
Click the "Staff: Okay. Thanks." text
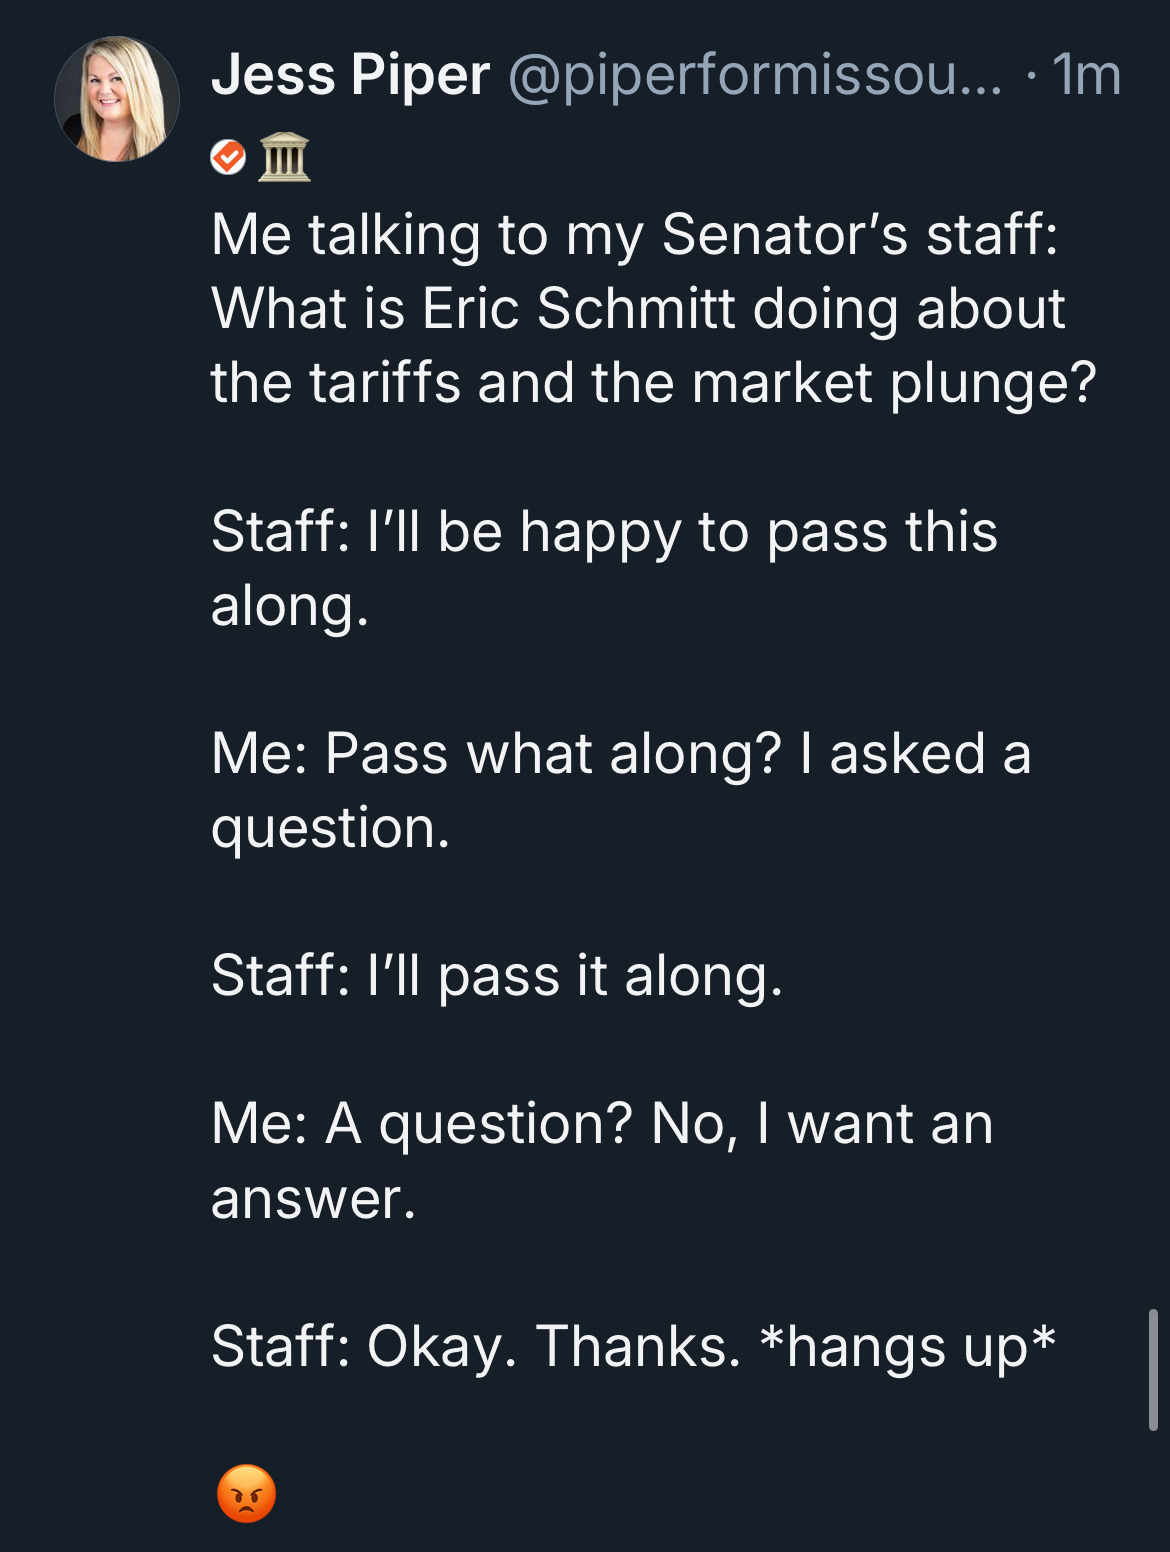pos(476,1346)
